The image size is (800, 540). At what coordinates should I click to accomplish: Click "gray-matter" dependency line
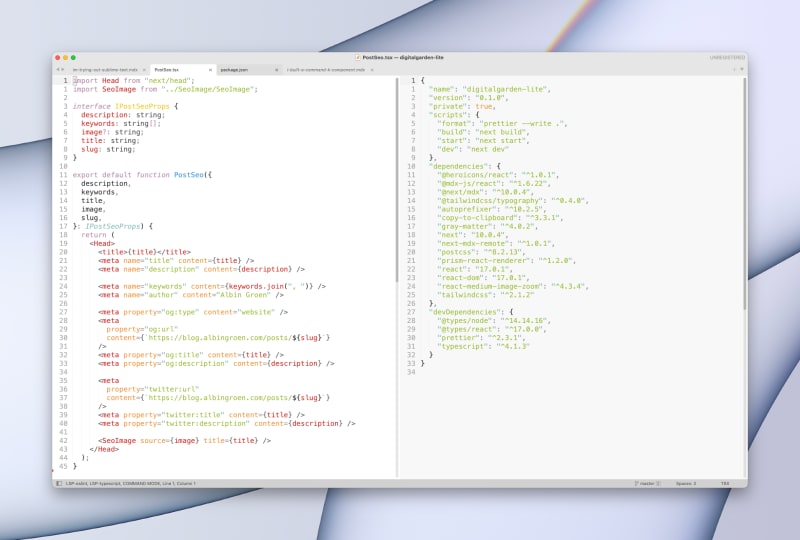click(x=488, y=227)
